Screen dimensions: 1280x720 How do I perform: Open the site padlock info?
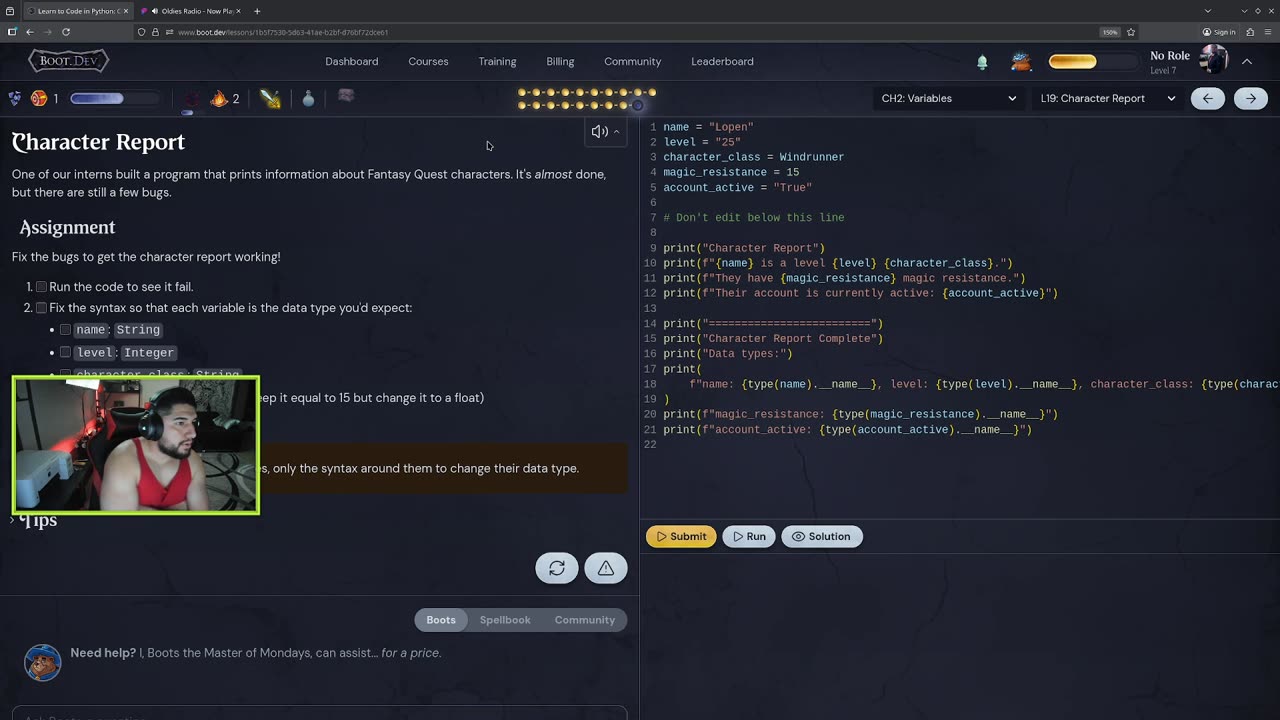[x=154, y=32]
